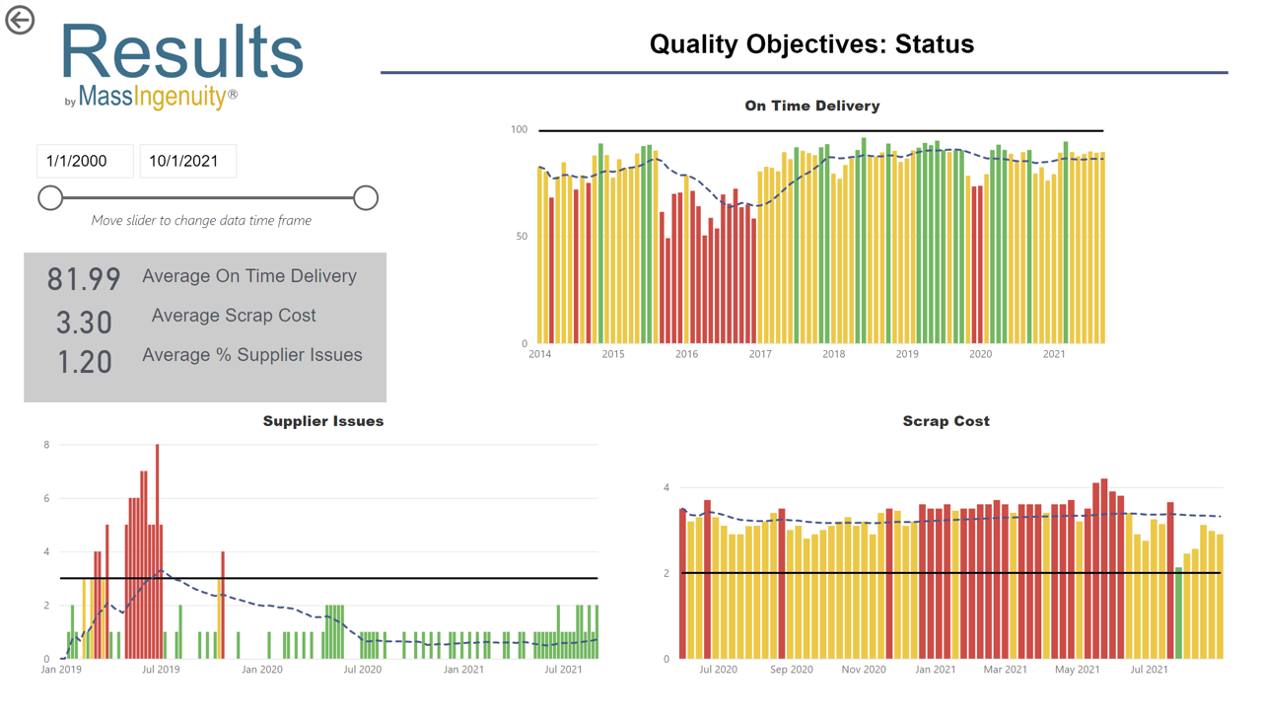This screenshot has height=720, width=1262.
Task: Click the circular back arrow icon
Action: coord(18,19)
